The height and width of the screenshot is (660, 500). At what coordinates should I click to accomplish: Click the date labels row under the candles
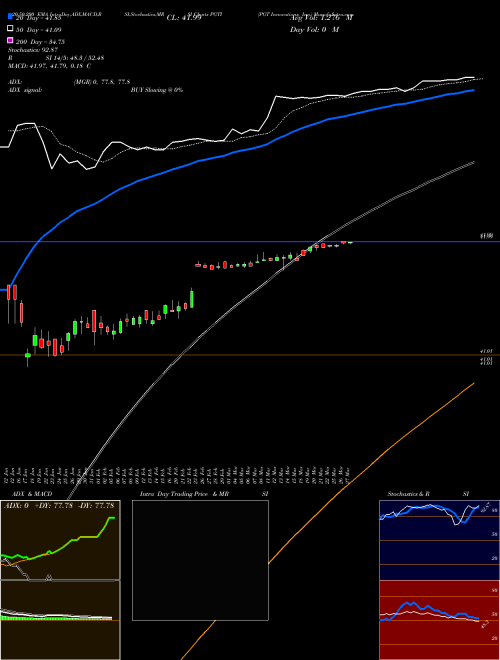click(x=178, y=474)
